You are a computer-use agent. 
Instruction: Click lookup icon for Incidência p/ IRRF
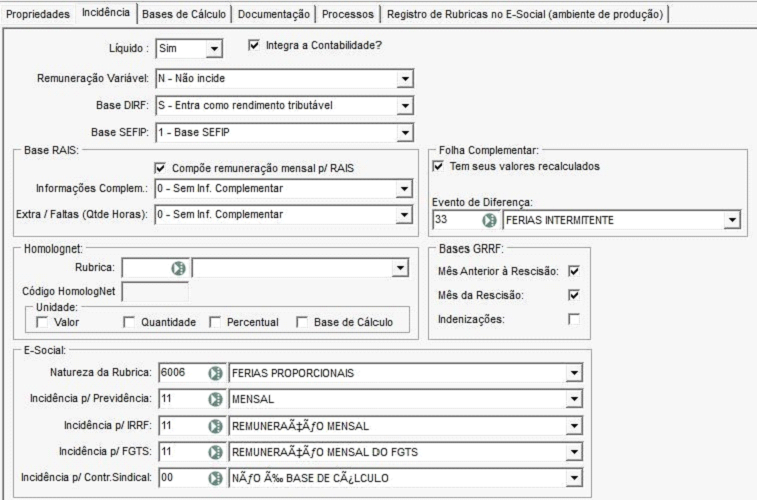215,426
